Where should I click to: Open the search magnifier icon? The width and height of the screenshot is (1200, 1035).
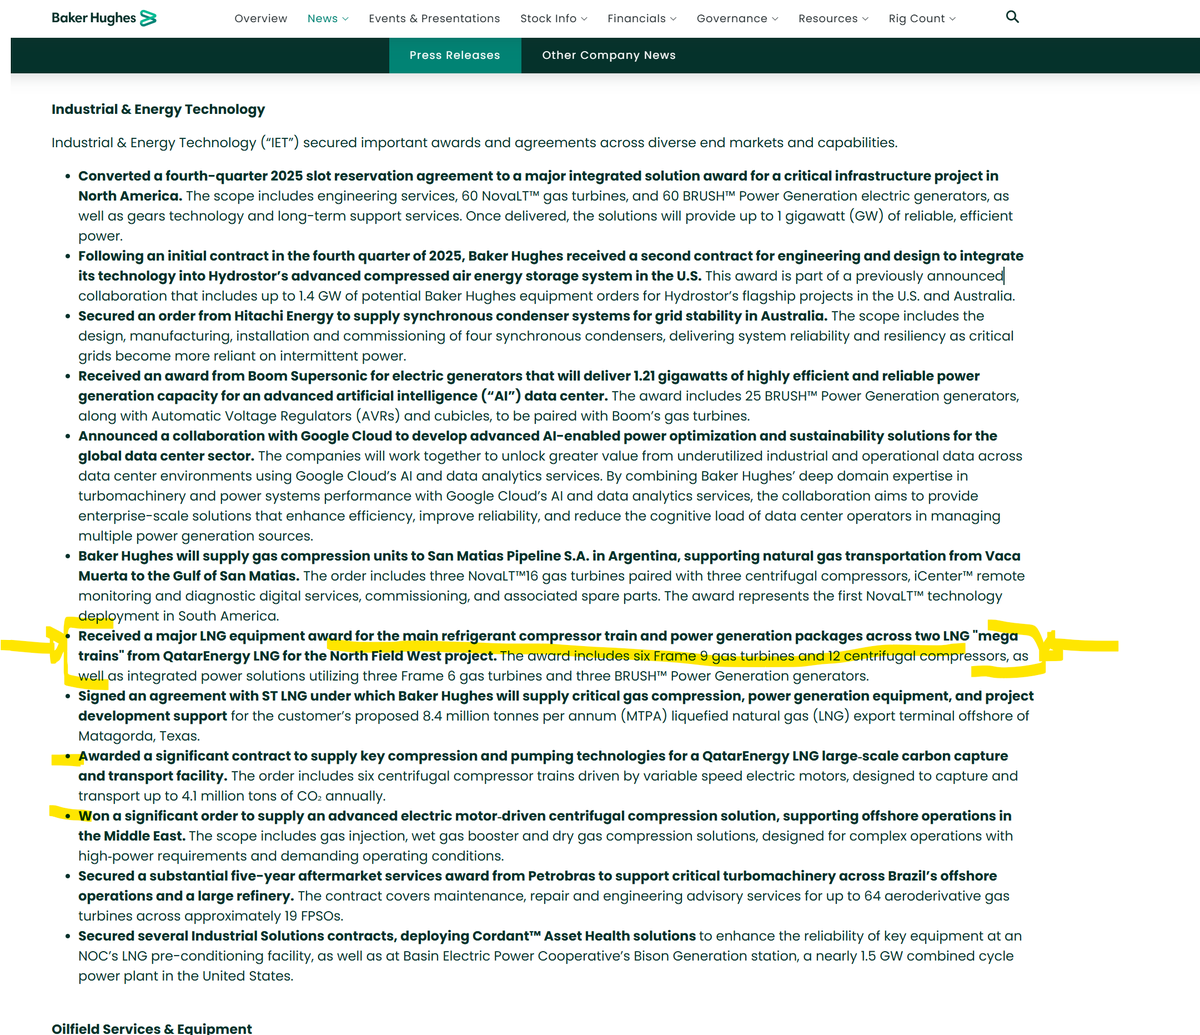tap(1012, 17)
